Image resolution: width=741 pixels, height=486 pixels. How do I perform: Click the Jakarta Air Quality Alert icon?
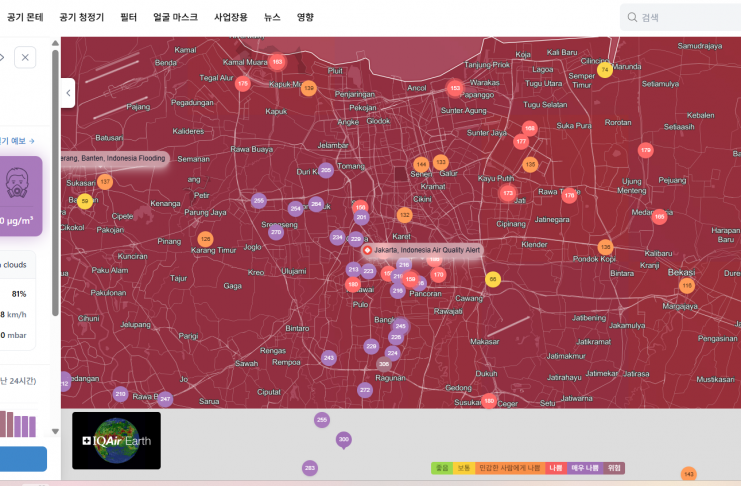point(368,249)
